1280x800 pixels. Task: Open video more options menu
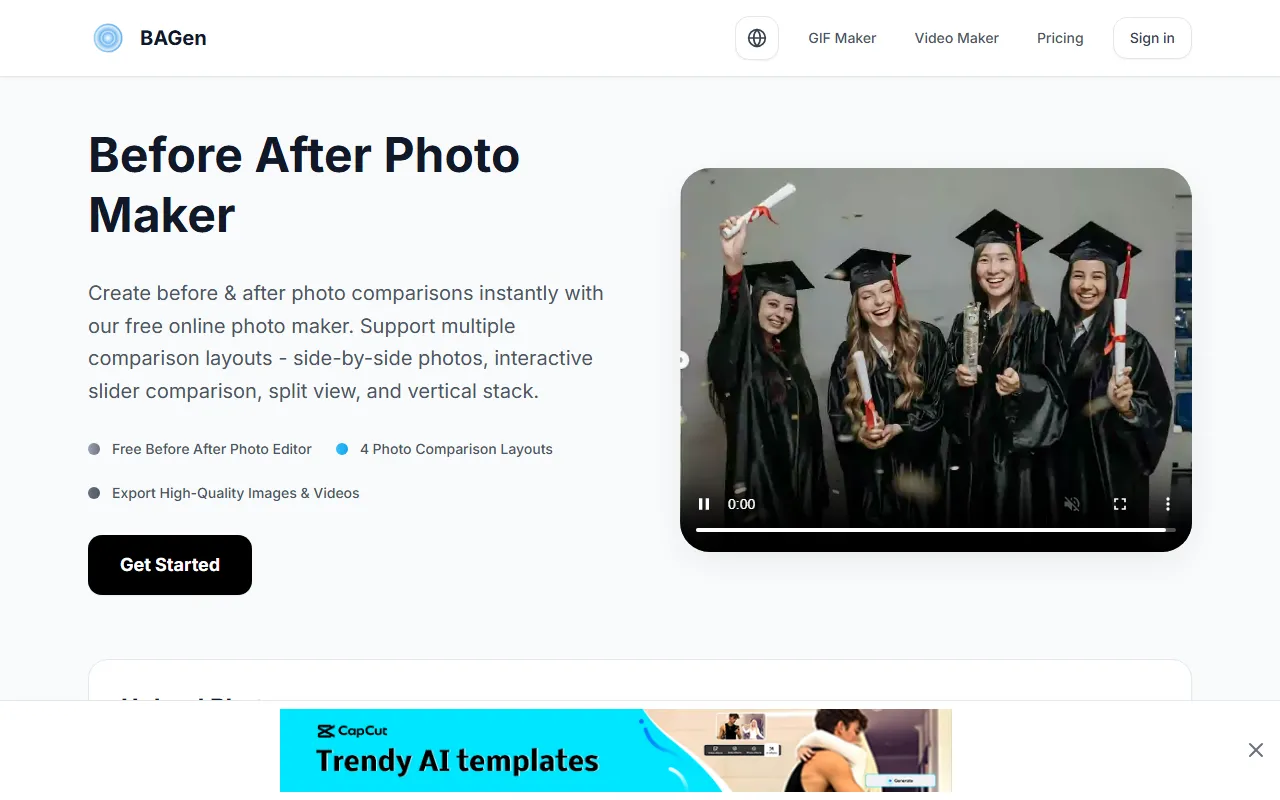(x=1167, y=504)
